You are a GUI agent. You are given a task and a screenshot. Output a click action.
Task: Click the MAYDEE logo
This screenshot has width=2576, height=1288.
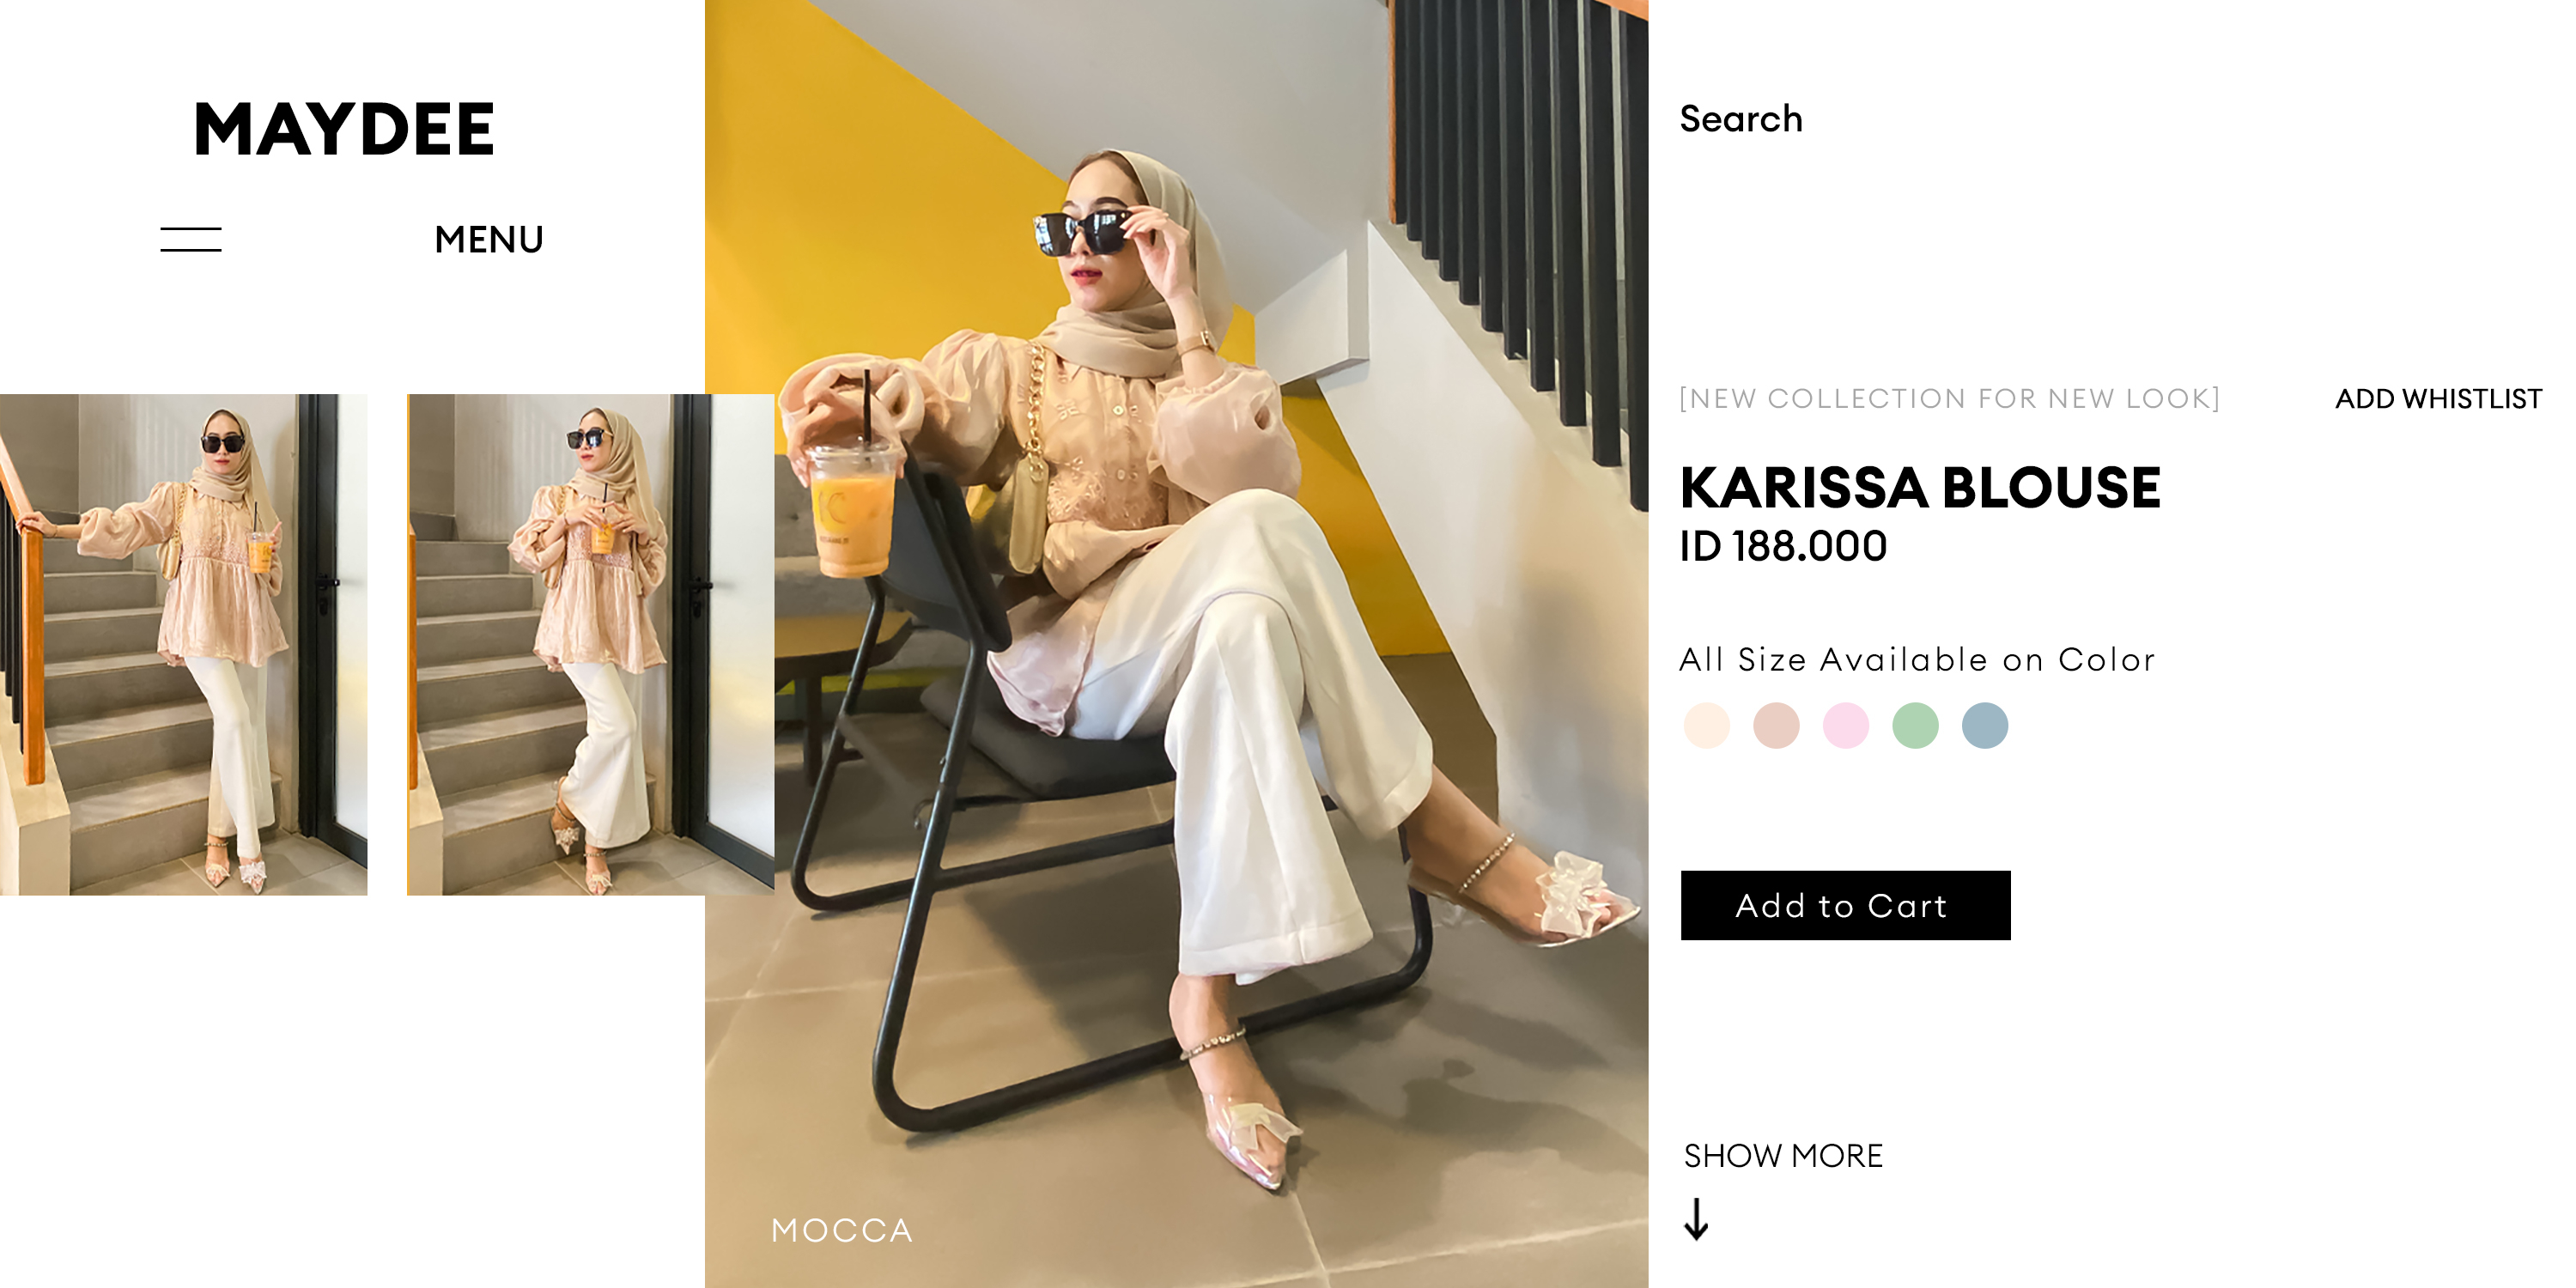click(x=344, y=129)
